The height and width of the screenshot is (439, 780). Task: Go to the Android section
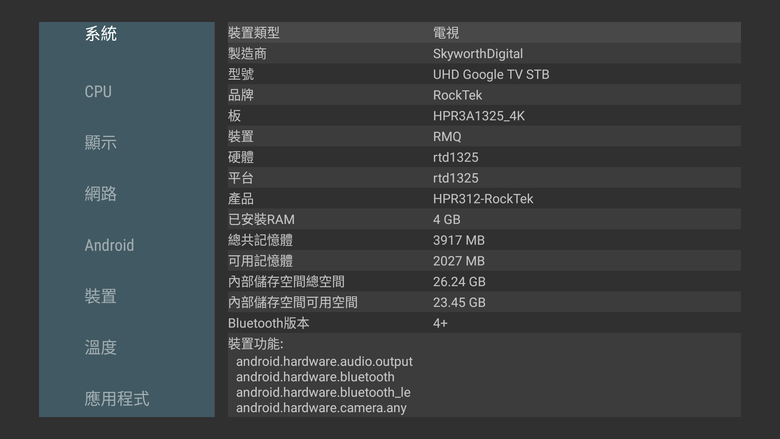click(x=109, y=245)
